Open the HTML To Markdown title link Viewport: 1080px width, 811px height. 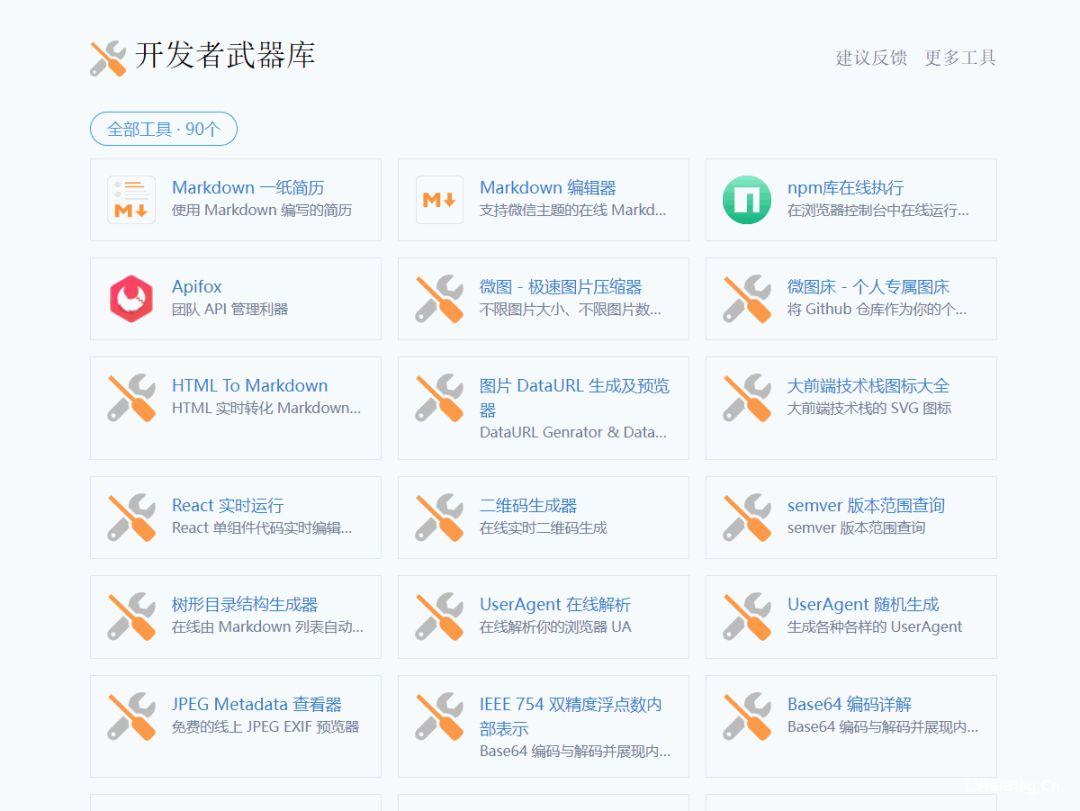[x=250, y=385]
